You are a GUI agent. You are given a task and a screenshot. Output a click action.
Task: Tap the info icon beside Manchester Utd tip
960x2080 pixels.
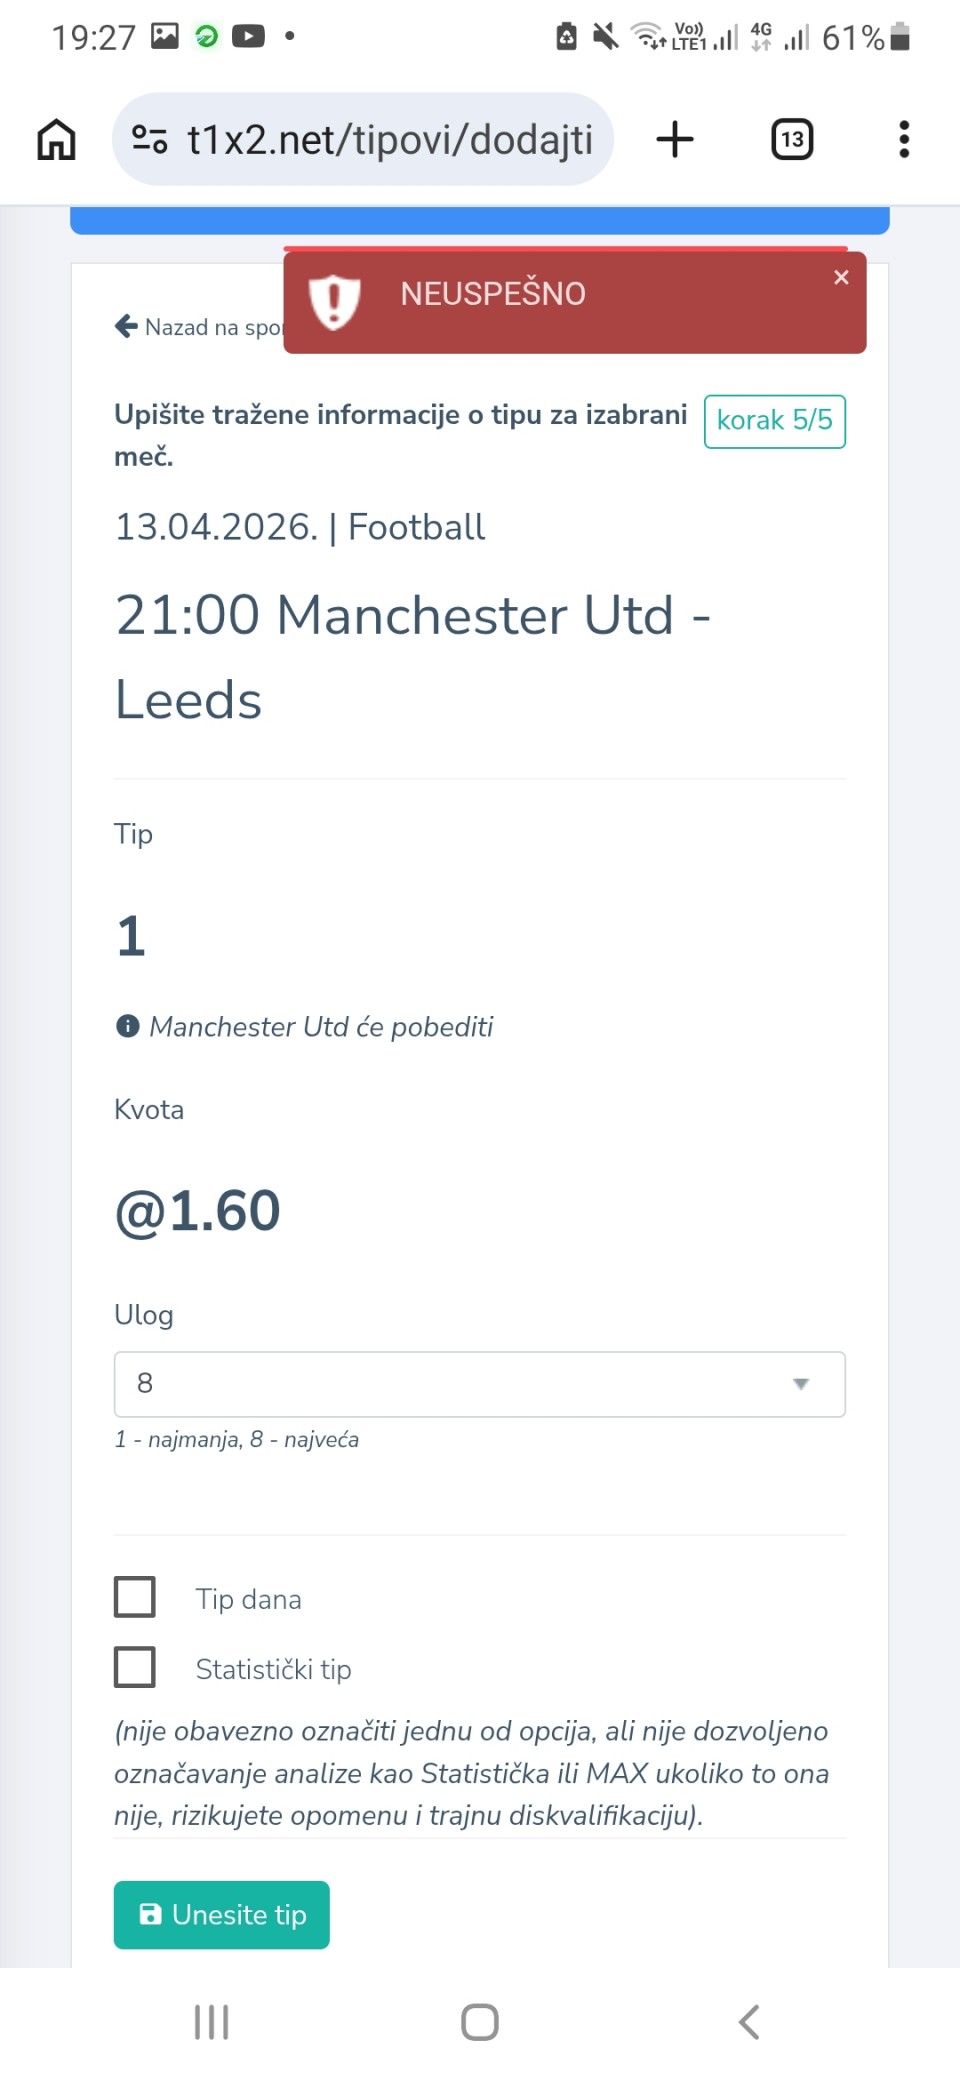[128, 1026]
